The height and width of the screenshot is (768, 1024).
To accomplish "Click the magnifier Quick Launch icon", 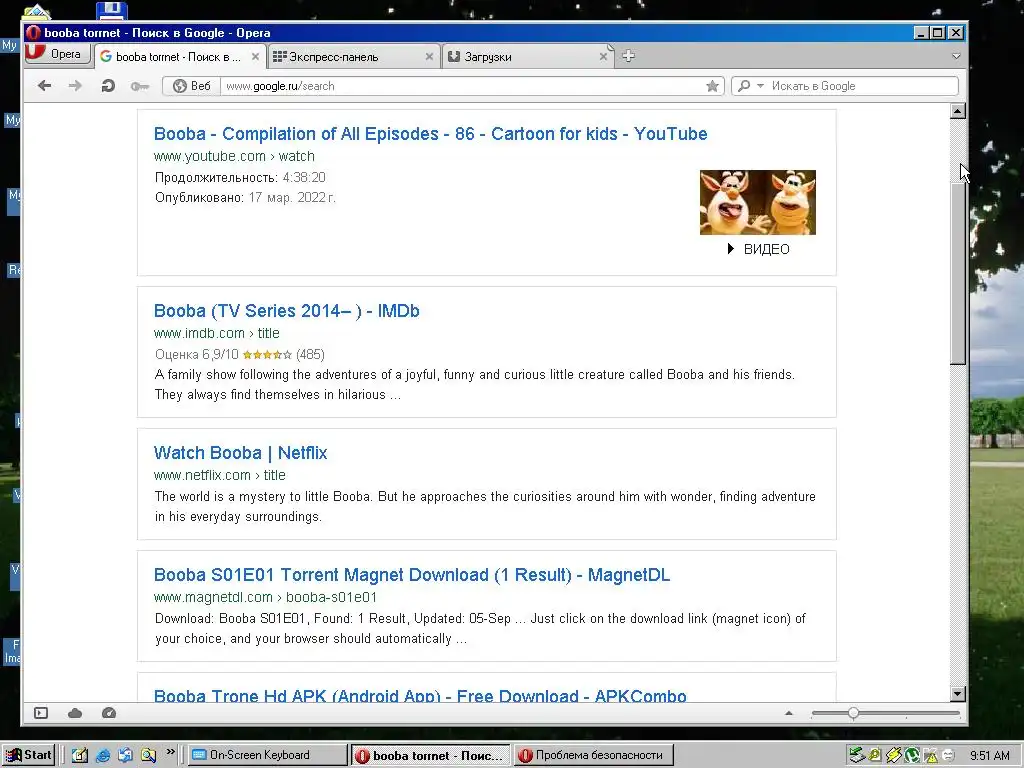I will (x=148, y=756).
